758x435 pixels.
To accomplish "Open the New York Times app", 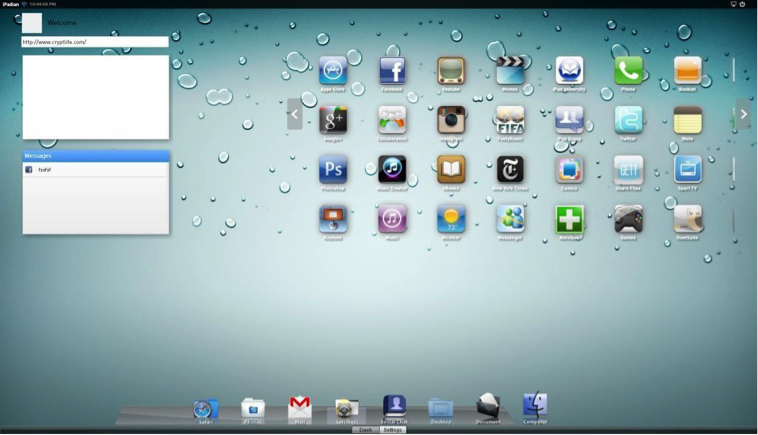I will click(x=510, y=170).
